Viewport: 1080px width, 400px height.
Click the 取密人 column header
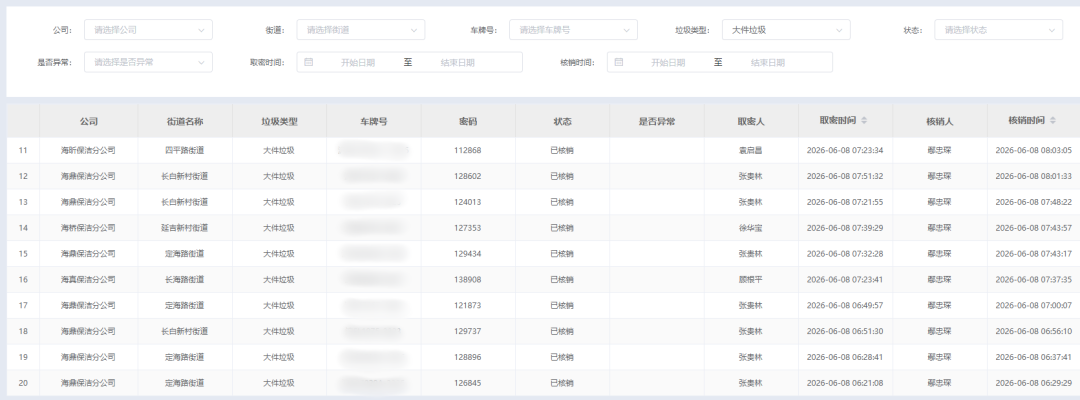(751, 121)
